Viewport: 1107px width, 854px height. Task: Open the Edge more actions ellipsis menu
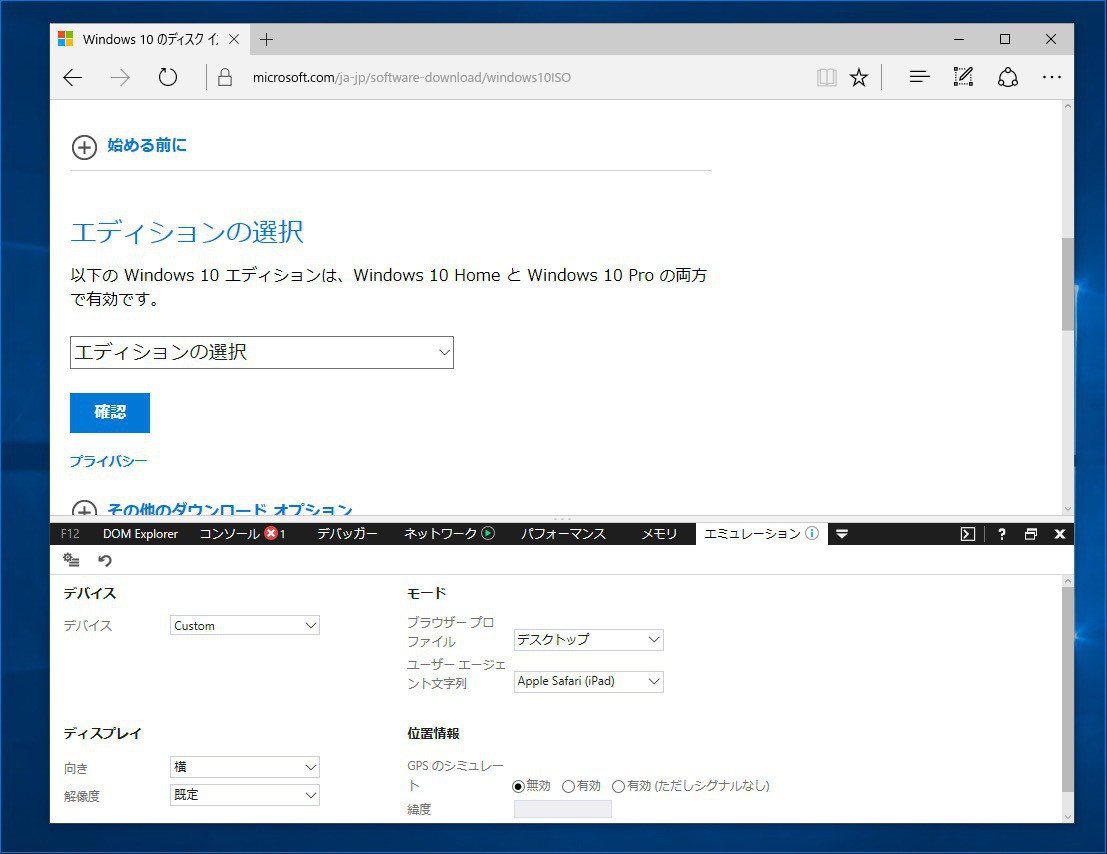pos(1051,77)
